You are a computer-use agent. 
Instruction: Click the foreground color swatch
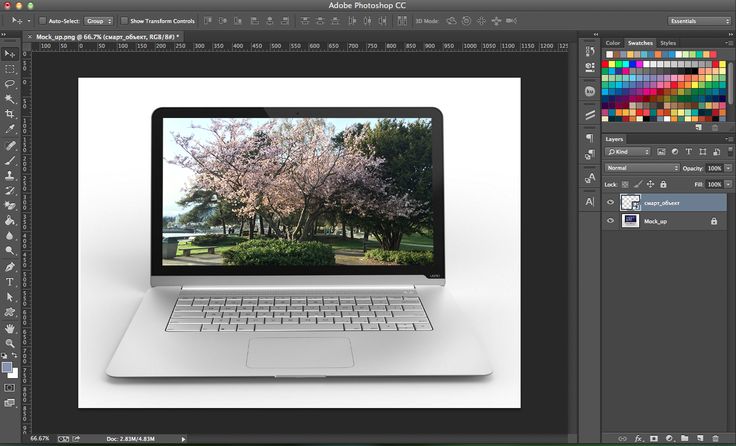7,367
